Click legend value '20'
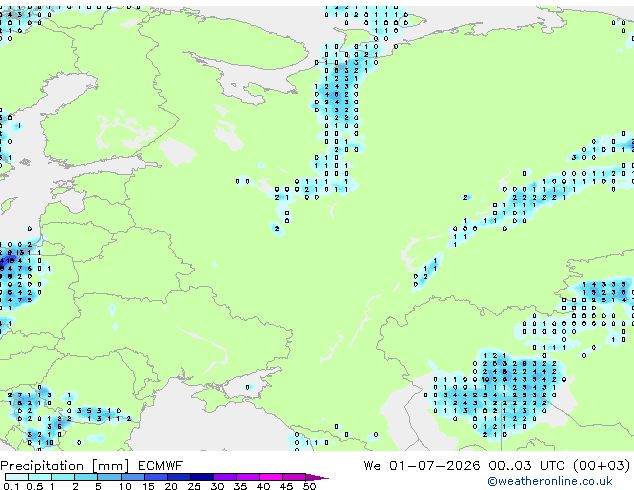 (171, 486)
